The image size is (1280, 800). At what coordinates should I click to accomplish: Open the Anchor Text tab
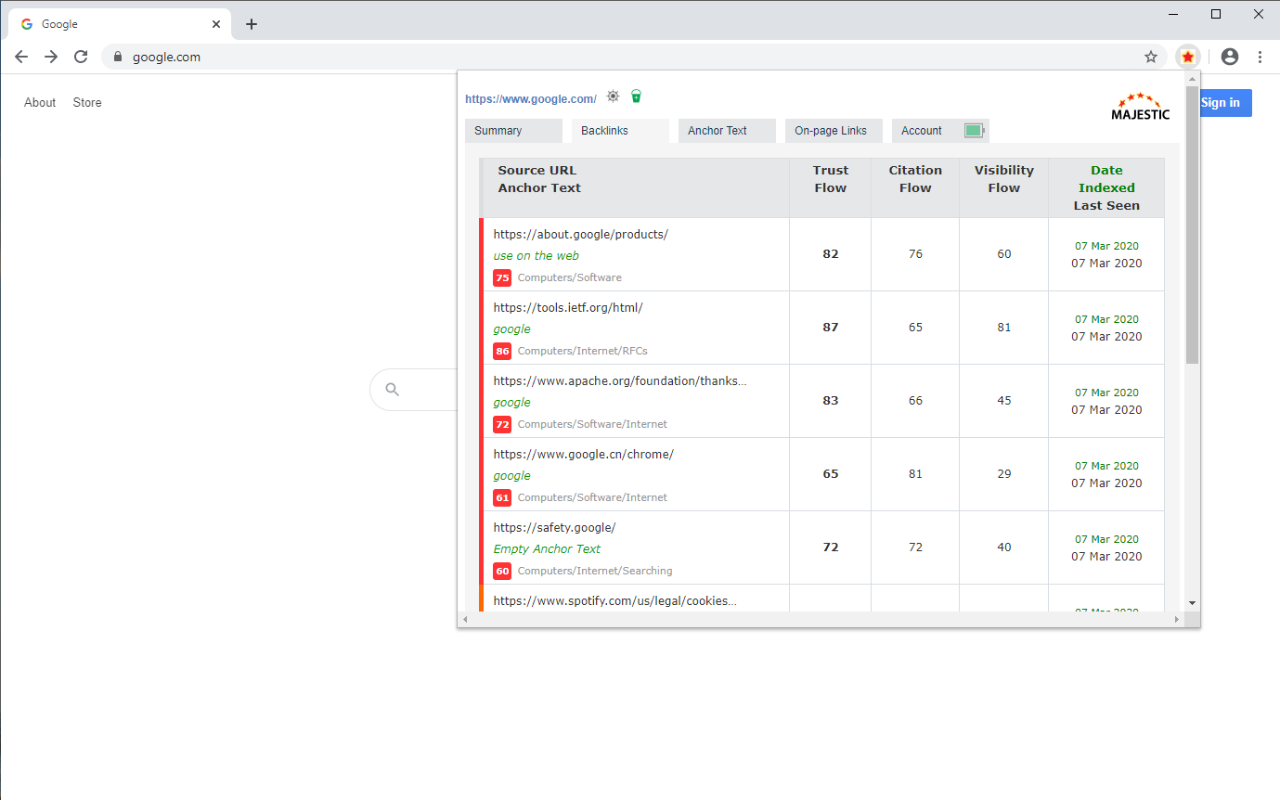[726, 130]
